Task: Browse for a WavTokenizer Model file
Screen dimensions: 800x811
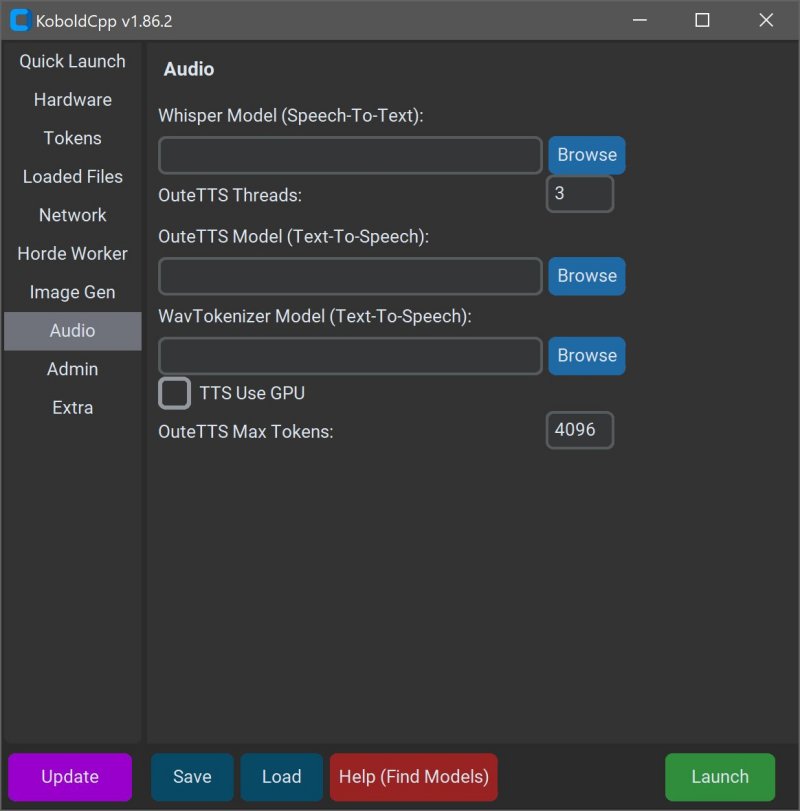Action: pyautogui.click(x=586, y=356)
